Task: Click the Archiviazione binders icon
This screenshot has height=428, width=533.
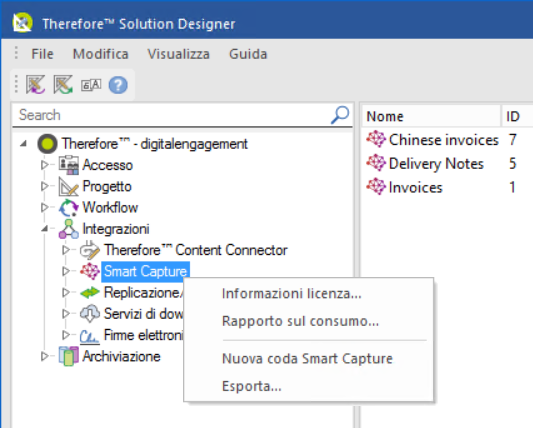Action: (x=69, y=356)
